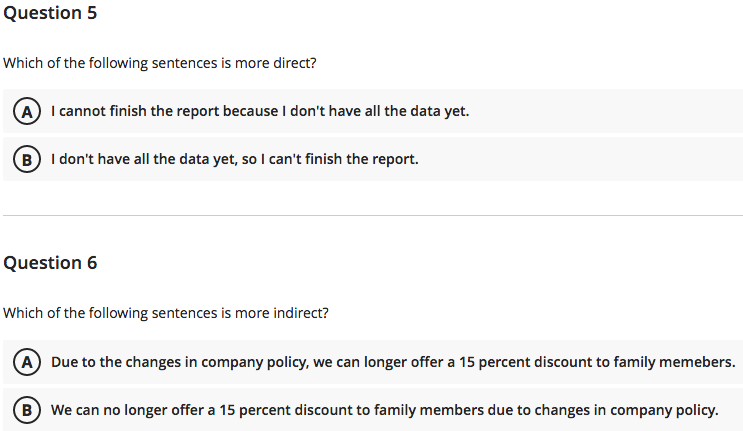Click the "more indirect?" question prompt
This screenshot has width=743, height=431.
click(165, 312)
